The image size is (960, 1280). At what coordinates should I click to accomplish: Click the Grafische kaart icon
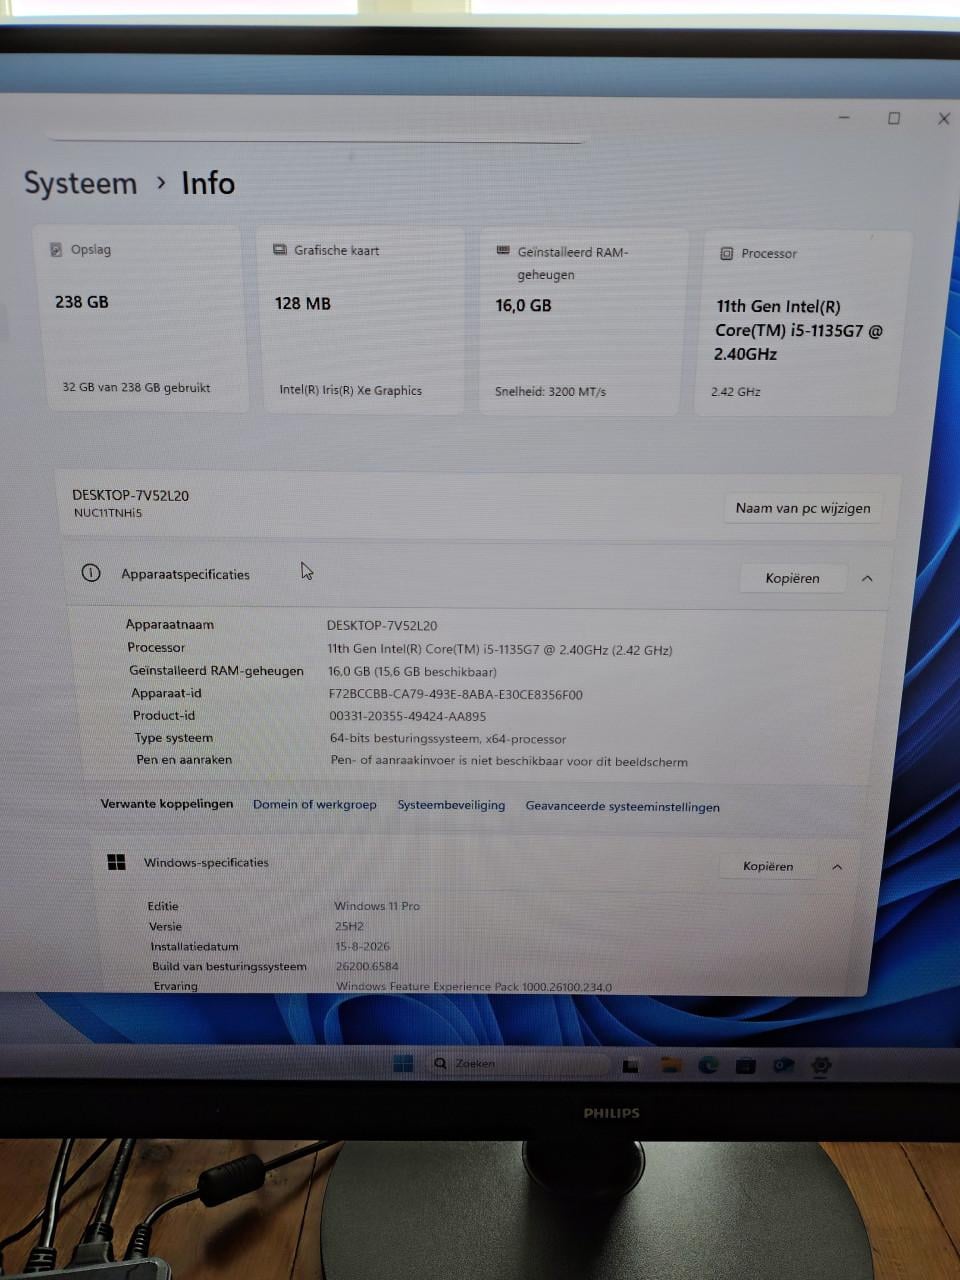280,250
